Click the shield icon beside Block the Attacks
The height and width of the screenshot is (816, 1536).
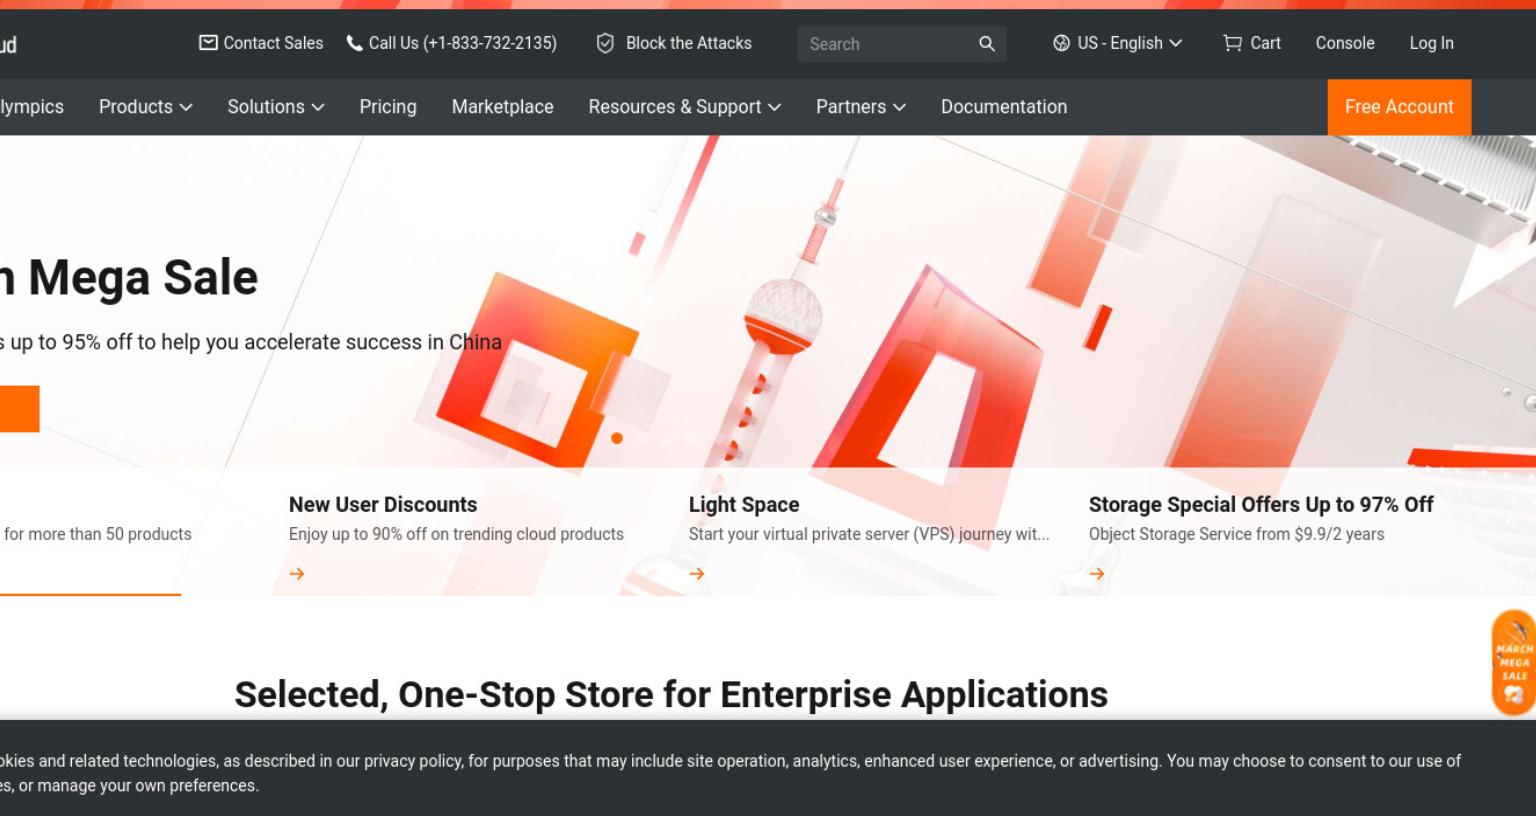point(605,43)
